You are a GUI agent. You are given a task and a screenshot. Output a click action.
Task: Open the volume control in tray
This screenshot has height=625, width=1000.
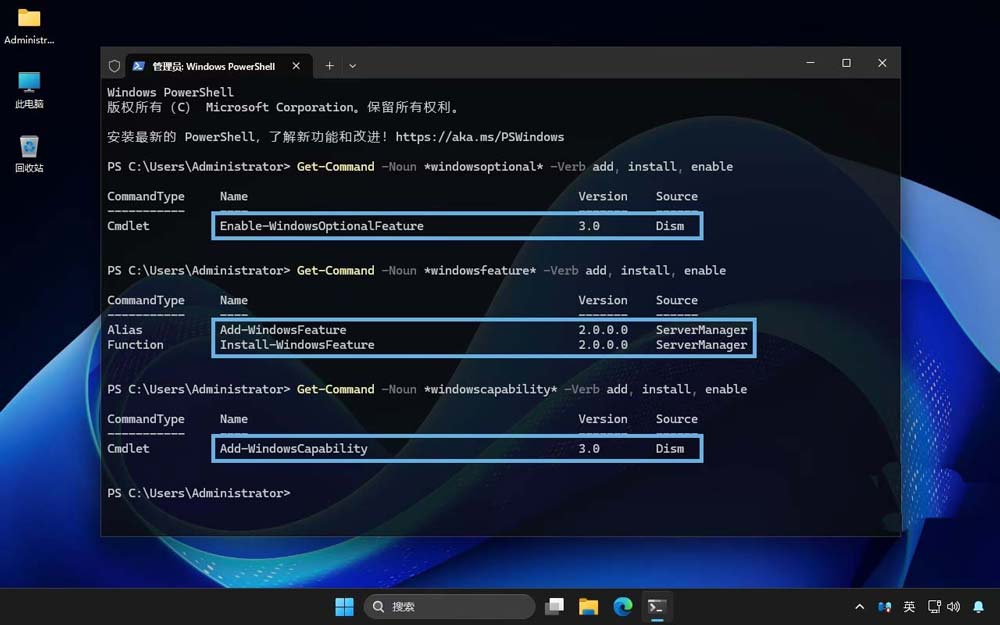pyautogui.click(x=954, y=607)
